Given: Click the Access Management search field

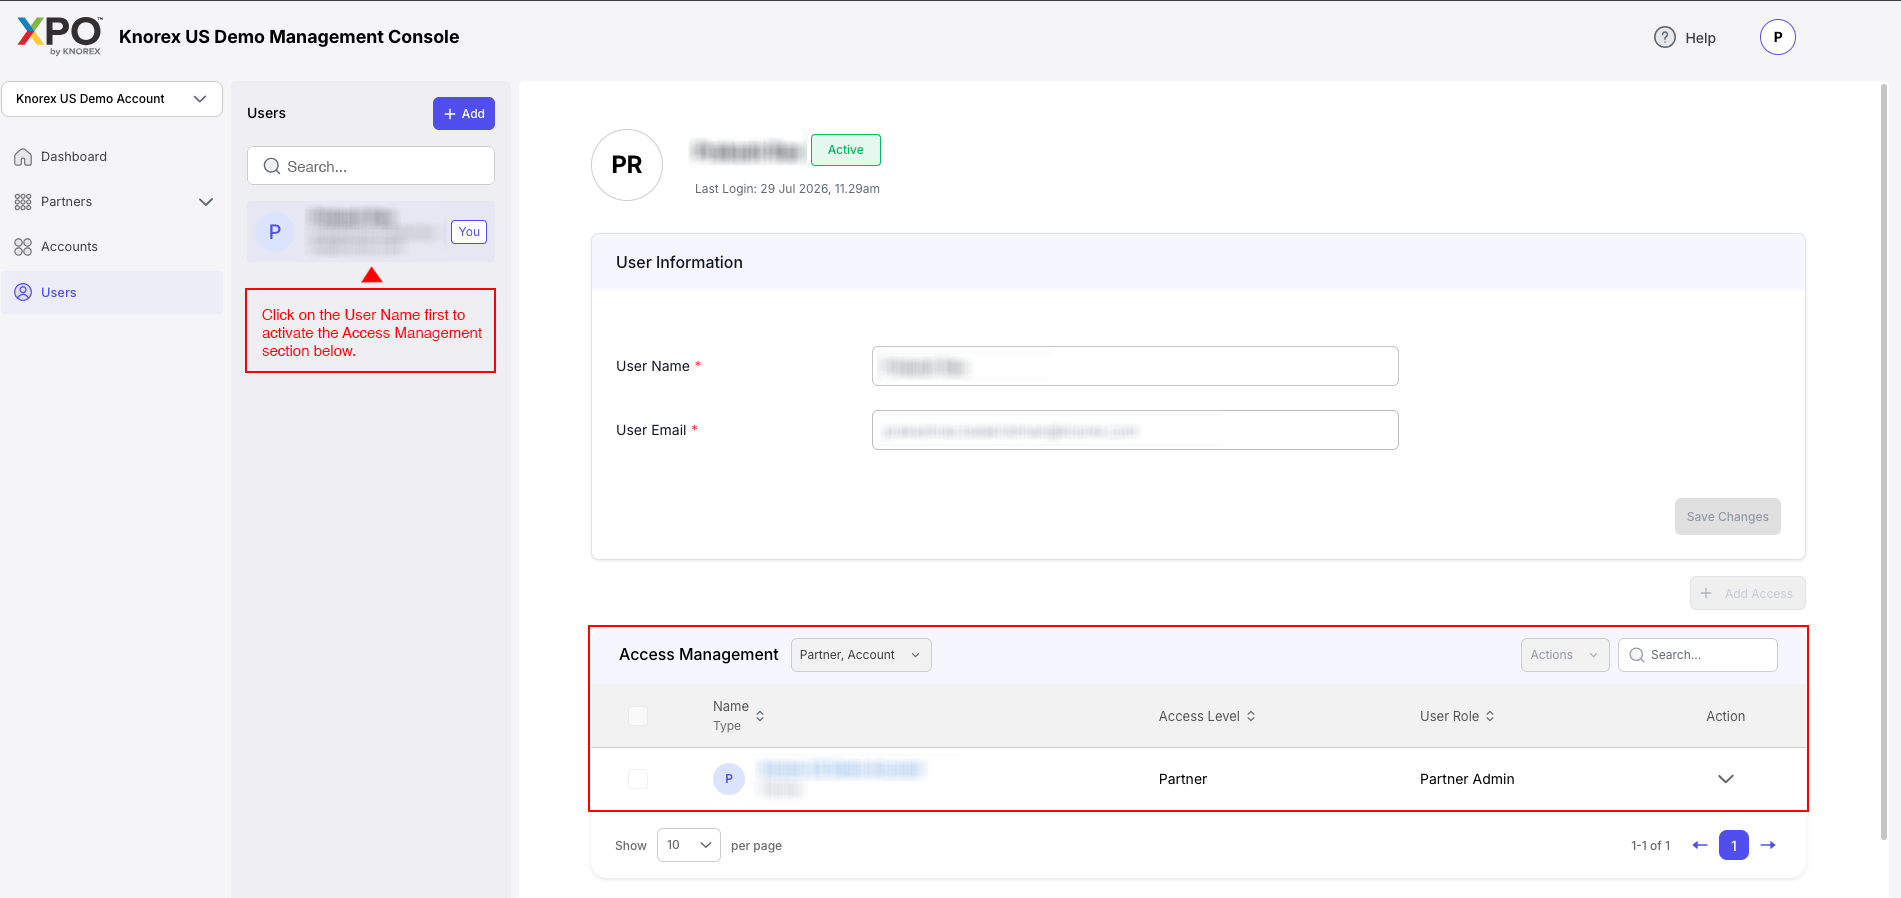Looking at the screenshot, I should [x=1697, y=655].
